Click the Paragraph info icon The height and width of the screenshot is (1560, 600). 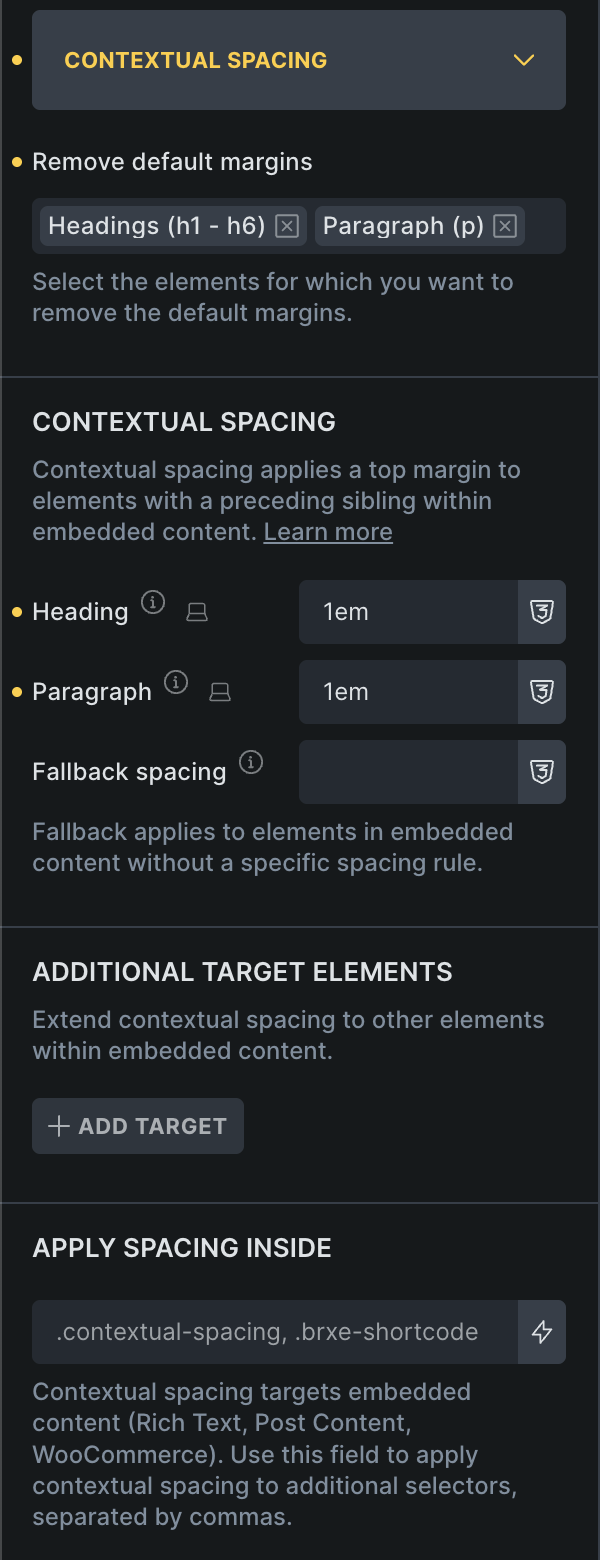(x=176, y=682)
